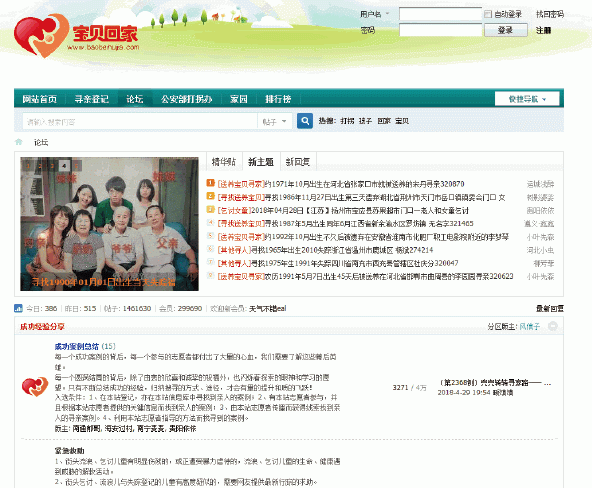The image size is (592, 488).
Task: Collapse the 成功经验分享 section round icon
Action: coord(552,326)
